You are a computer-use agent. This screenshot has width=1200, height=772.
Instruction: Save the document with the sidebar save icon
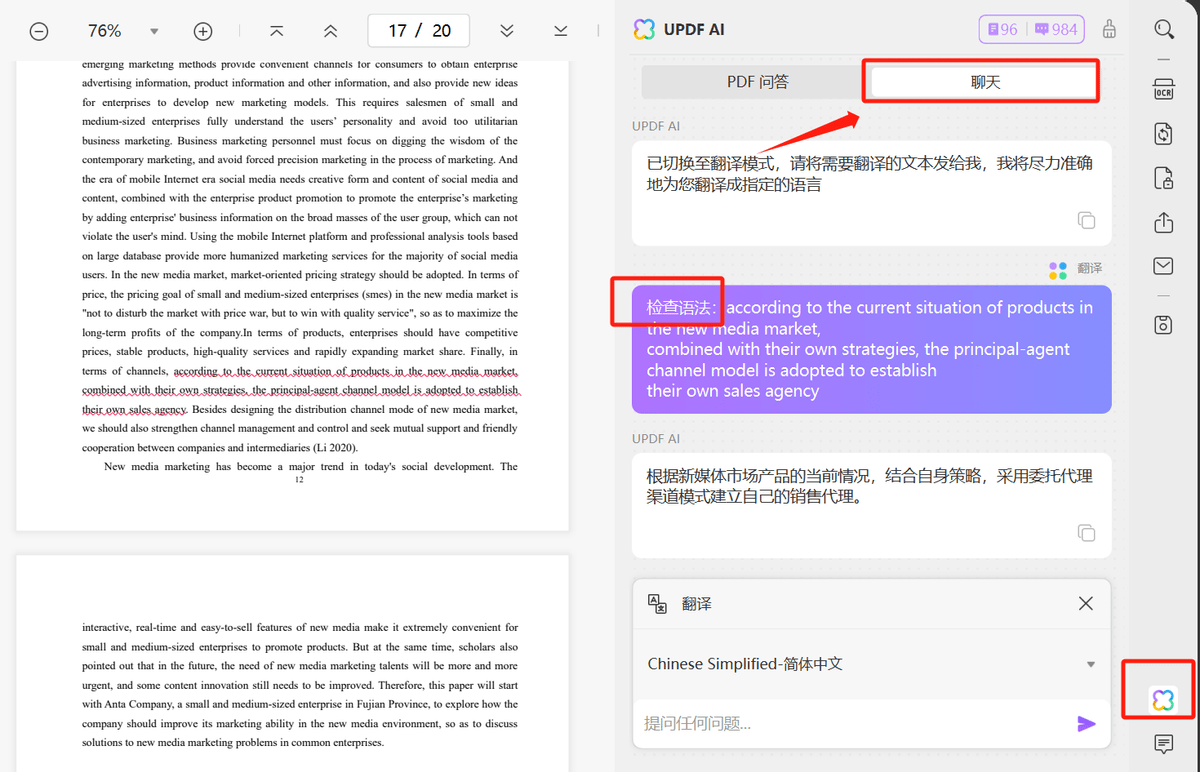click(x=1164, y=324)
